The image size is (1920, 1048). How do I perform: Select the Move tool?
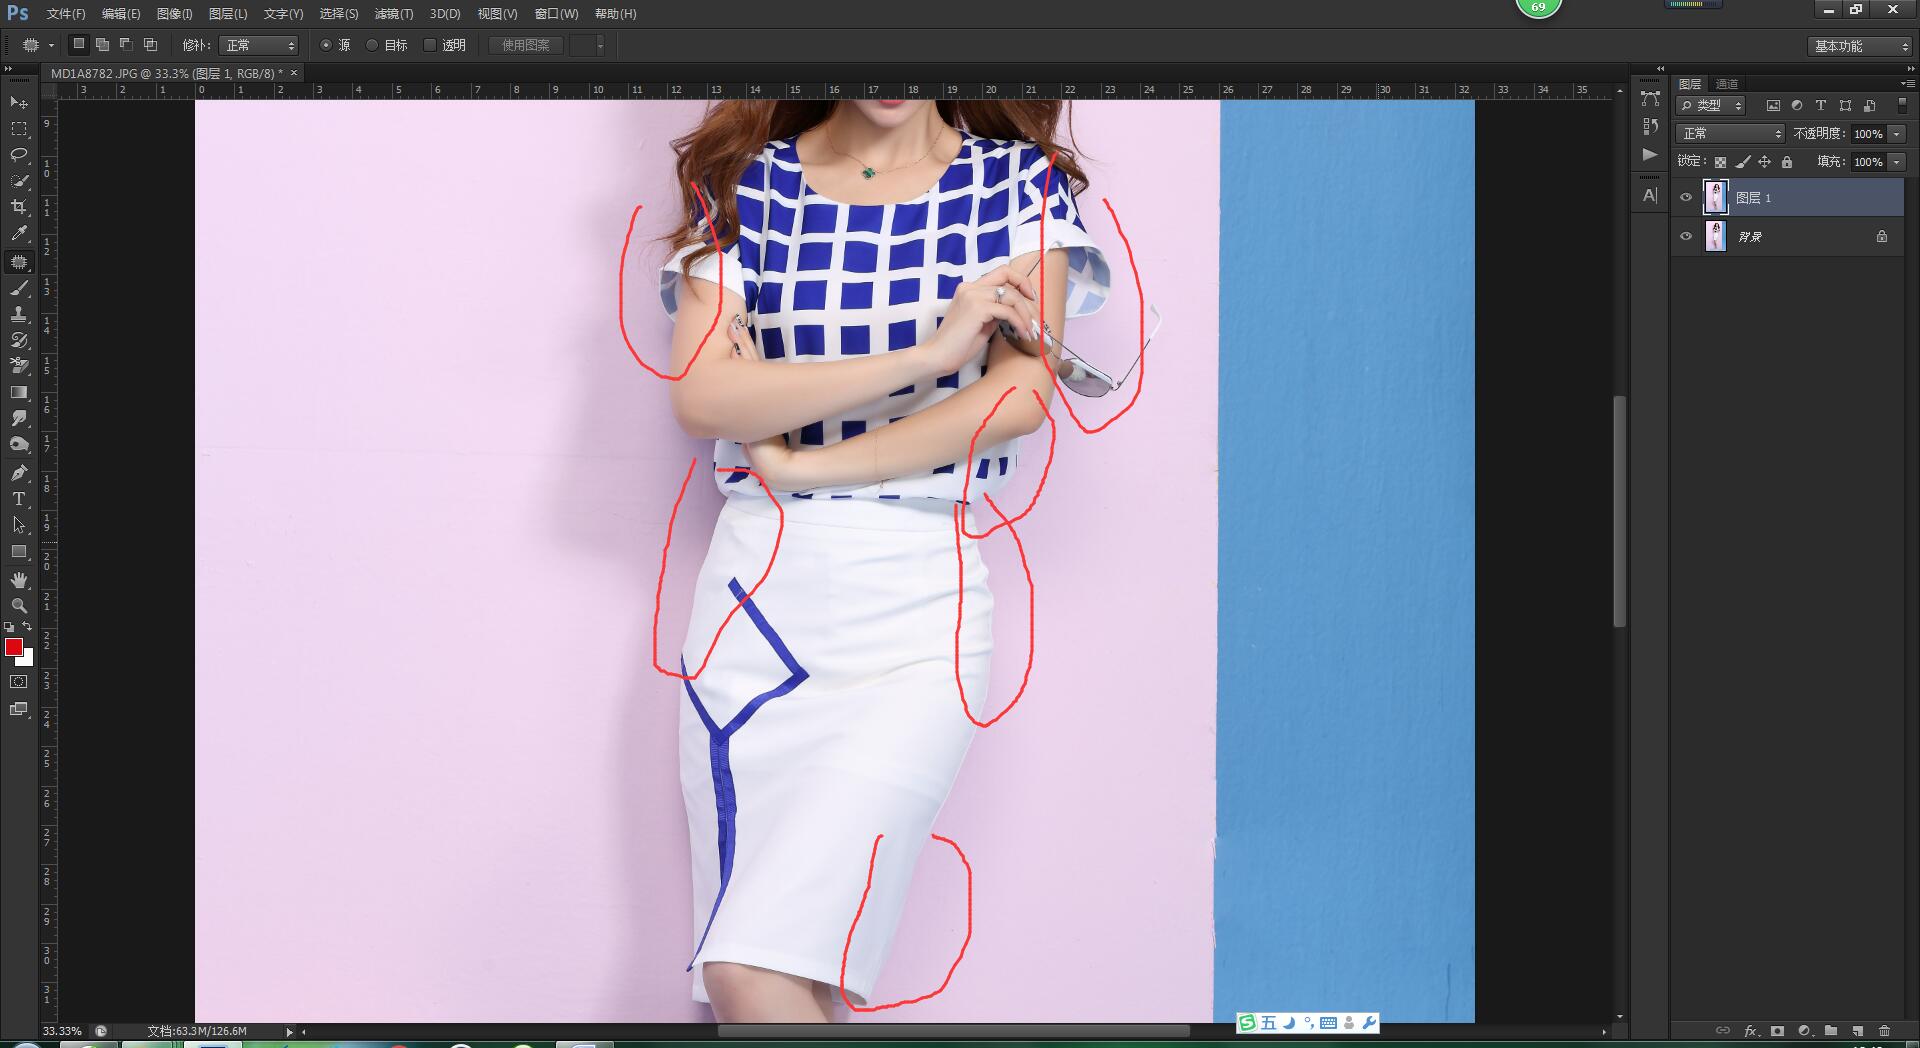19,103
